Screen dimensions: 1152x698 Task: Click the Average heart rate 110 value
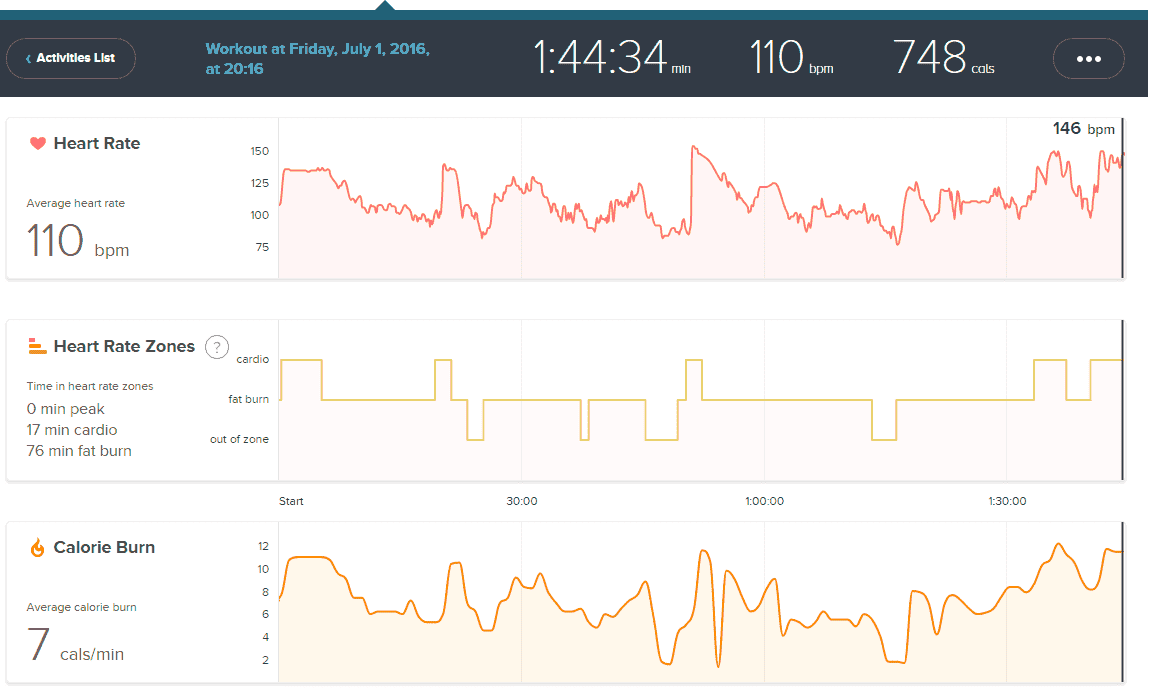click(77, 242)
